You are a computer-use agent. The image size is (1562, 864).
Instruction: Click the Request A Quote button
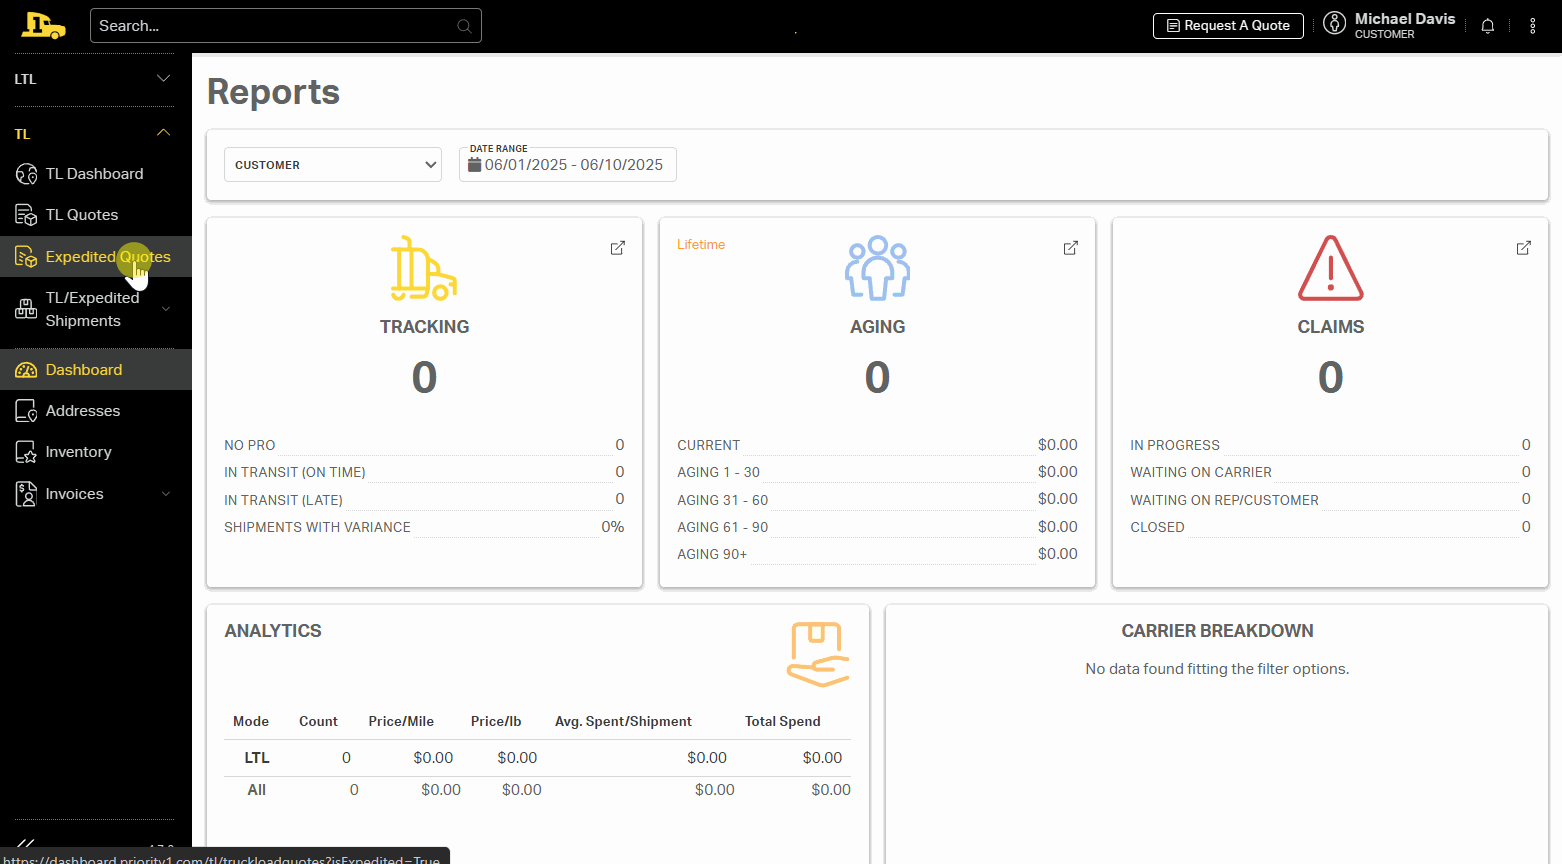click(x=1228, y=26)
